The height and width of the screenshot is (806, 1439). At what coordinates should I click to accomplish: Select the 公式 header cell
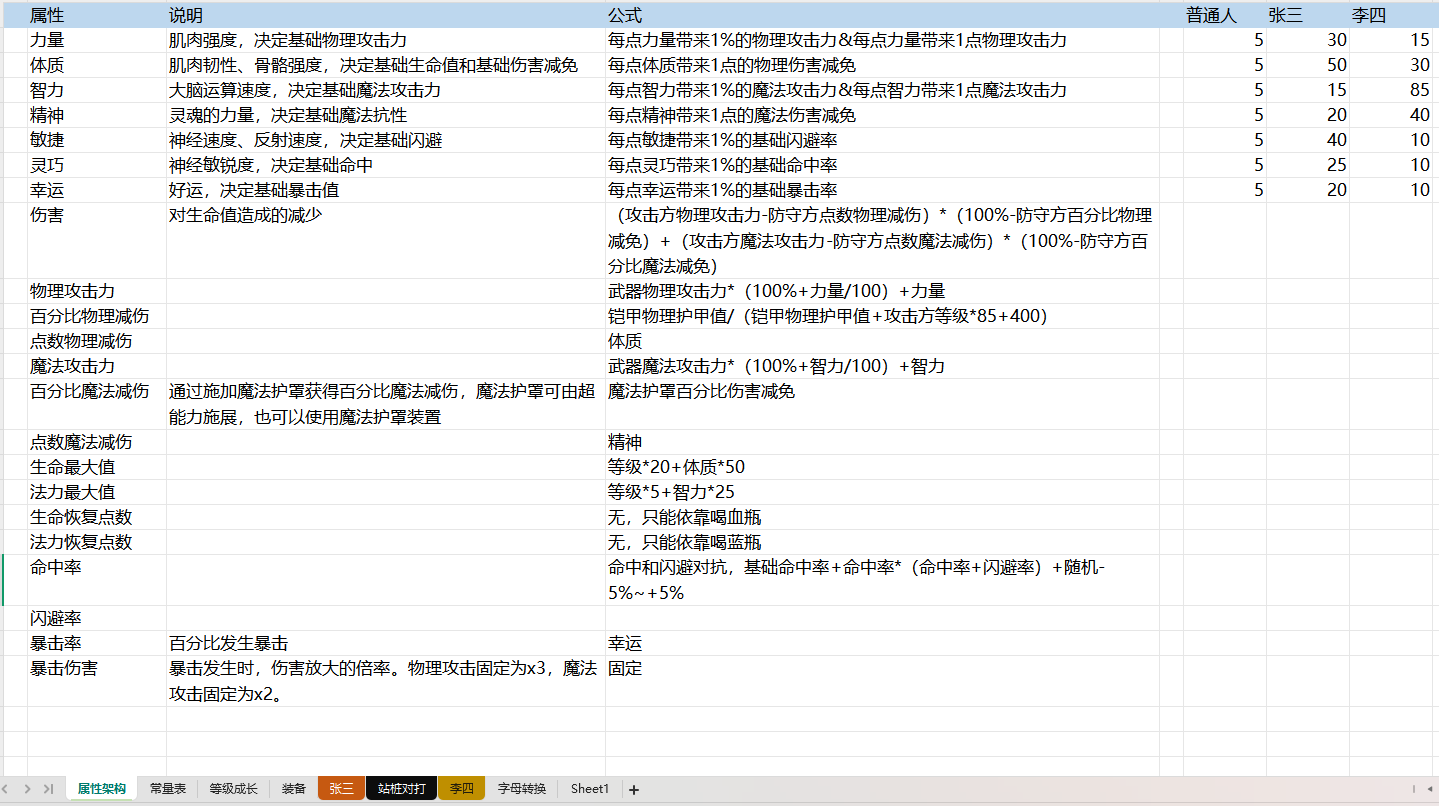click(880, 15)
